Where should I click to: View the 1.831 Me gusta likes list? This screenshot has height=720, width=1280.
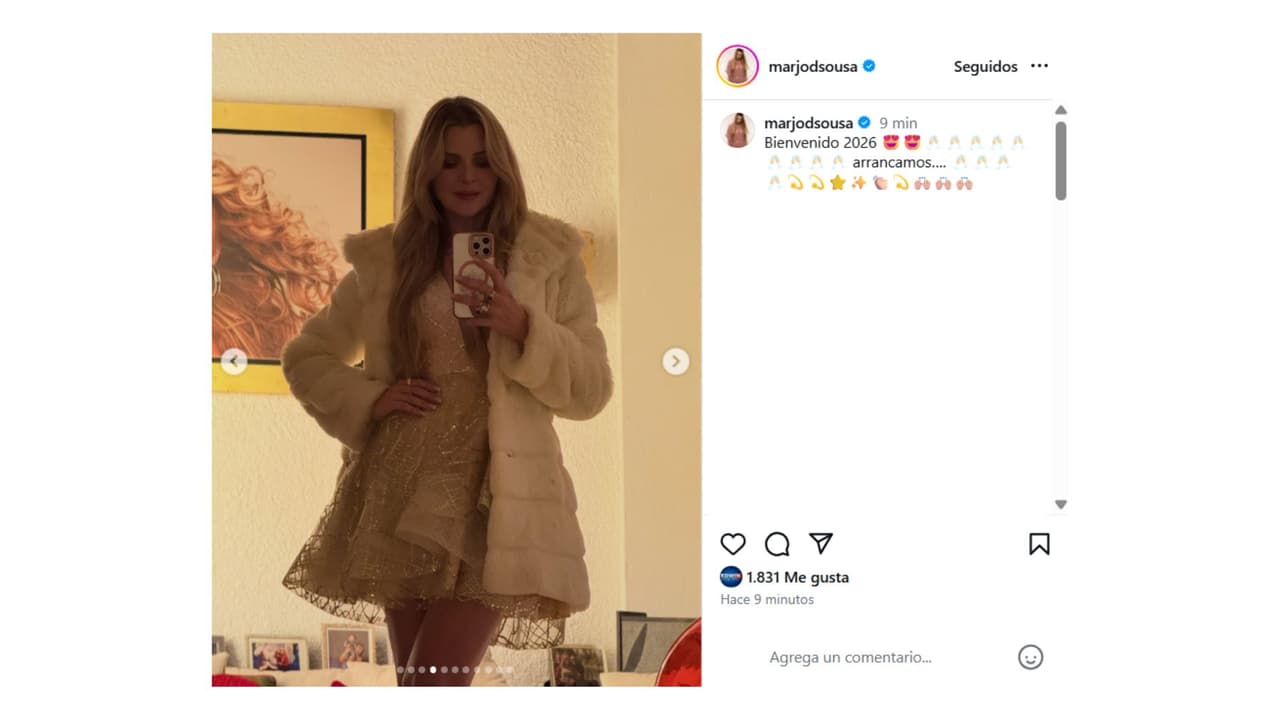[797, 577]
